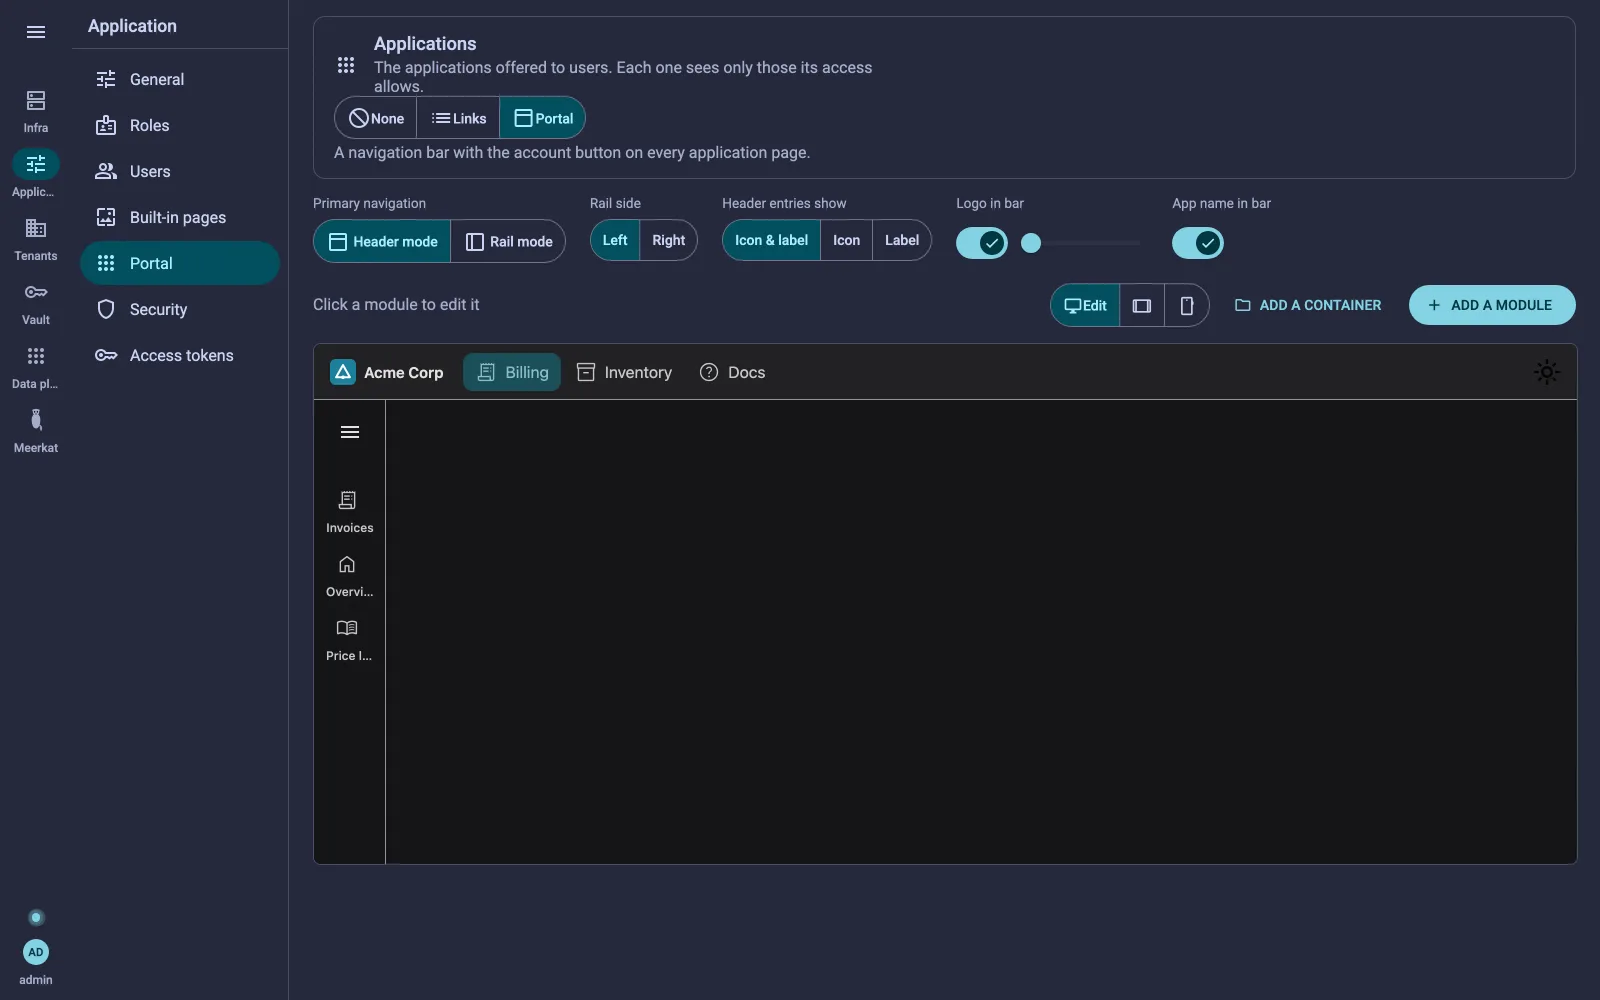Click the Acme Corp logo
1600x1000 pixels.
[x=343, y=372]
